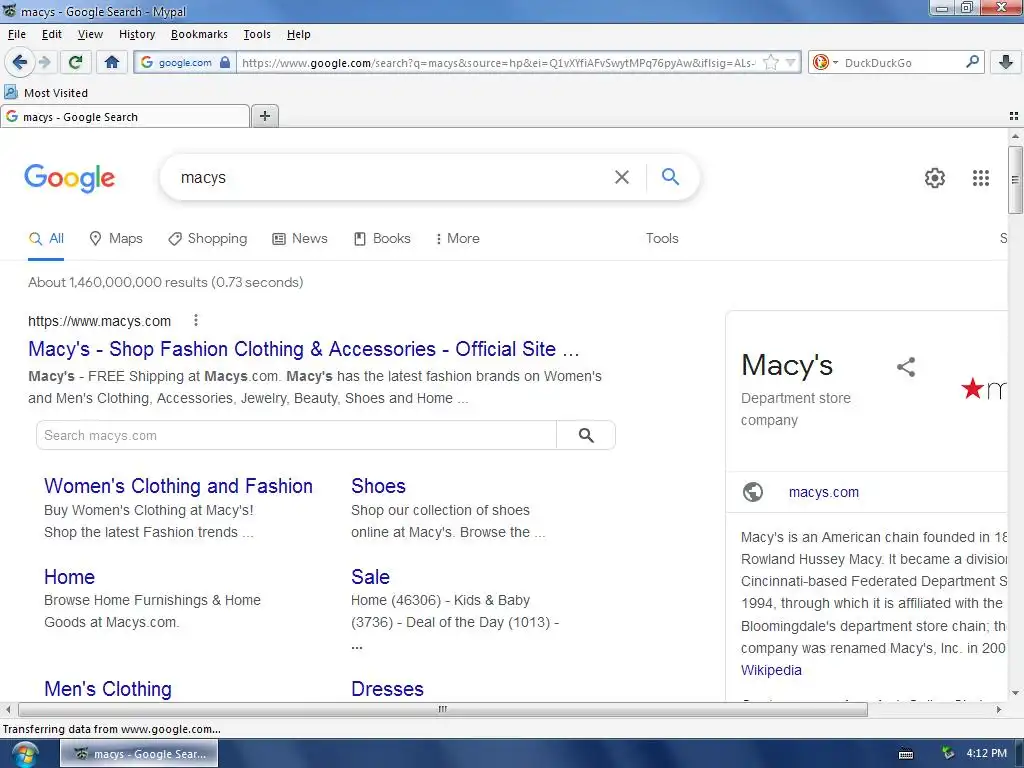Open Women's Clothing and Fashion sitelink
This screenshot has width=1024, height=768.
click(x=178, y=486)
